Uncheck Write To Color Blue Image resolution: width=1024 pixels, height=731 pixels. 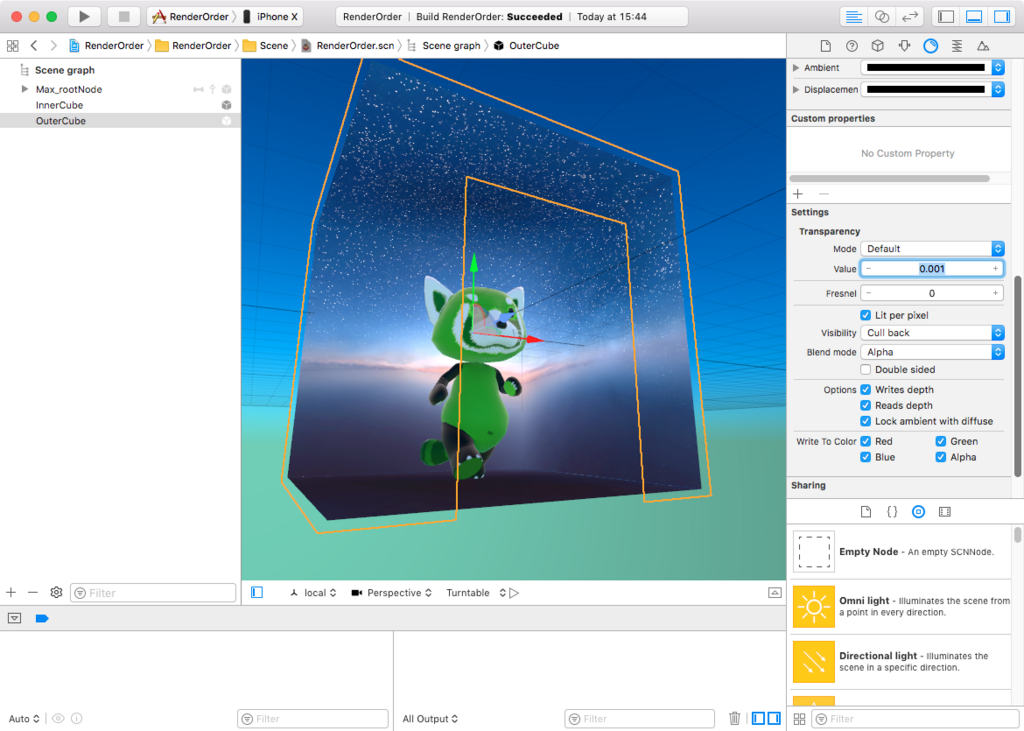point(865,457)
